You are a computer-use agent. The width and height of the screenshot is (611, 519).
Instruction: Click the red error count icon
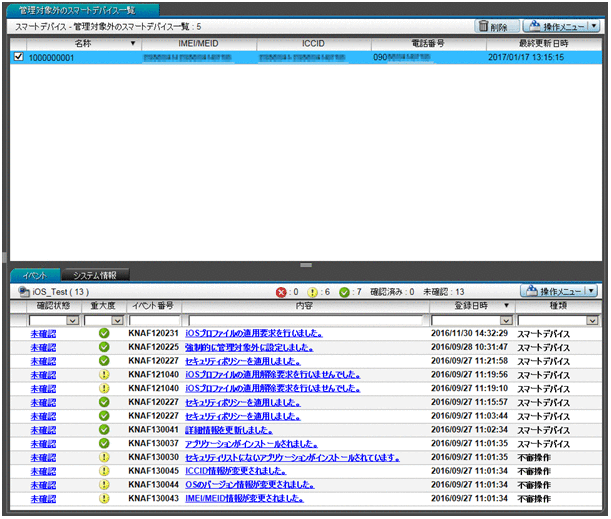(281, 291)
